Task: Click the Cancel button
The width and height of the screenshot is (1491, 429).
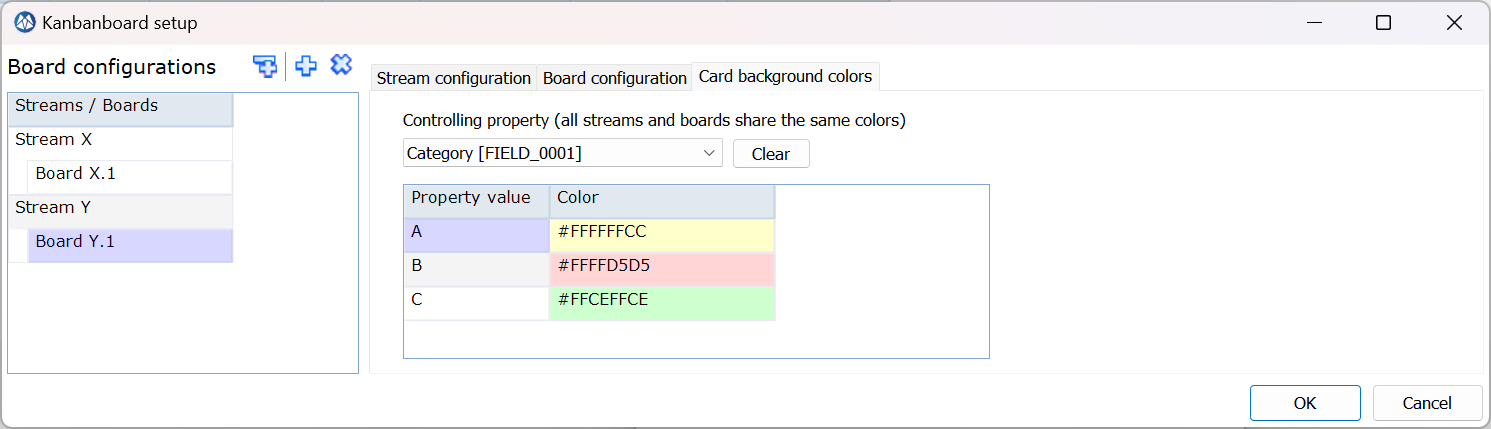Action: (x=1427, y=403)
